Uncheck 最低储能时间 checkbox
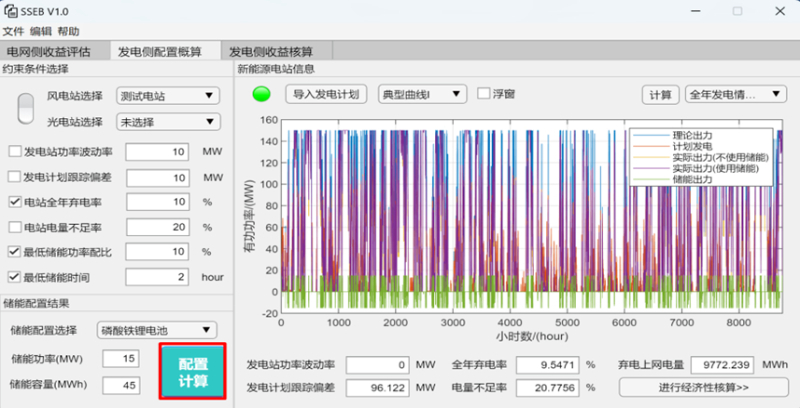The height and width of the screenshot is (408, 800). tap(15, 277)
